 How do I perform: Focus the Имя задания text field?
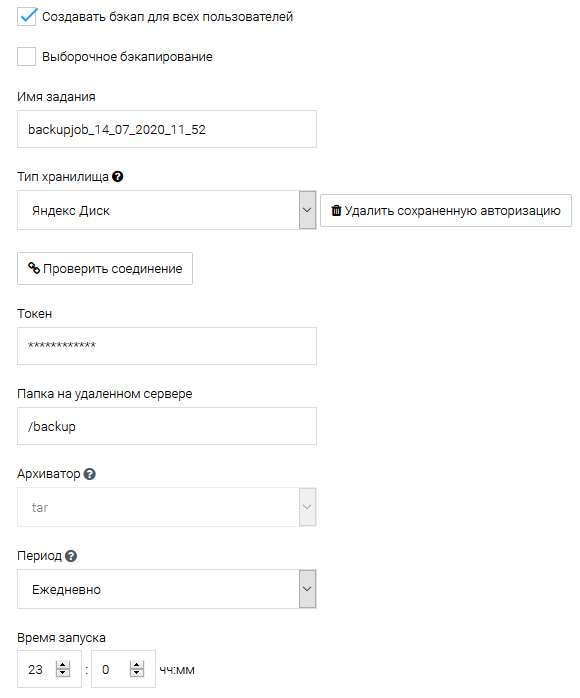pos(167,129)
